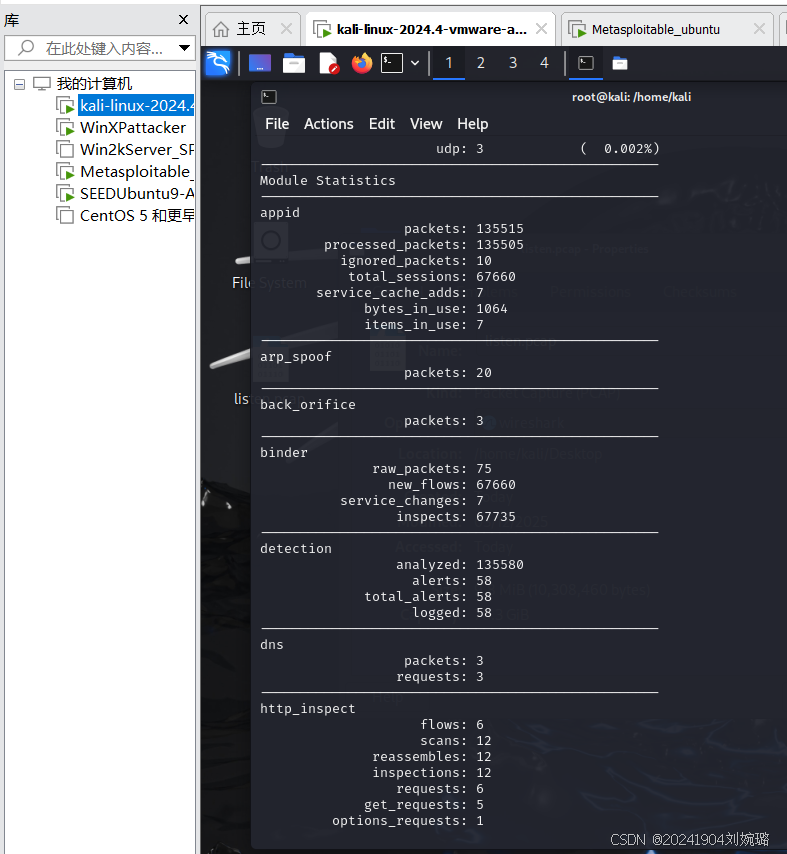Open the File menu in terminal
787x854 pixels.
tap(277, 124)
